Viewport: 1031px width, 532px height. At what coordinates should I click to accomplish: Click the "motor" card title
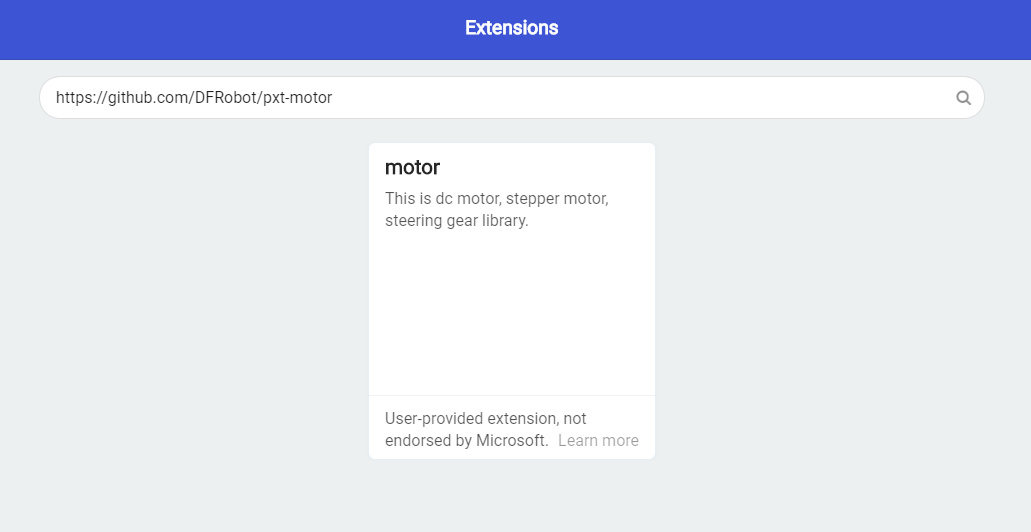pyautogui.click(x=412, y=167)
